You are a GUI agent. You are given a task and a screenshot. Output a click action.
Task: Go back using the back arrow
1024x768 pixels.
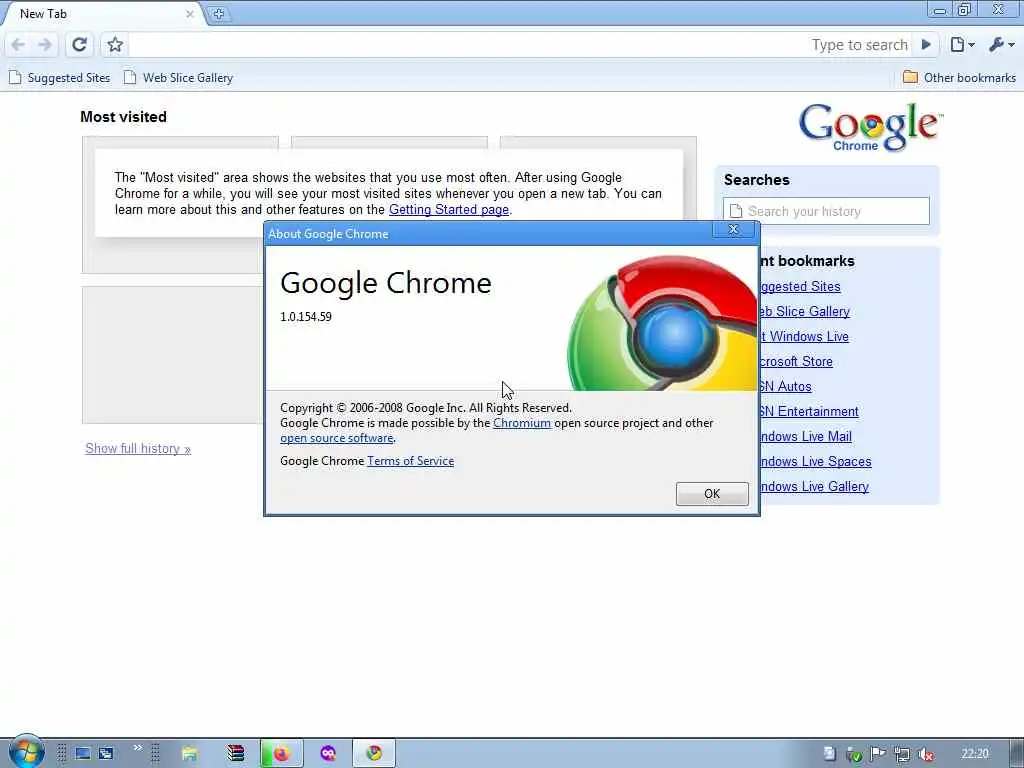pyautogui.click(x=18, y=44)
